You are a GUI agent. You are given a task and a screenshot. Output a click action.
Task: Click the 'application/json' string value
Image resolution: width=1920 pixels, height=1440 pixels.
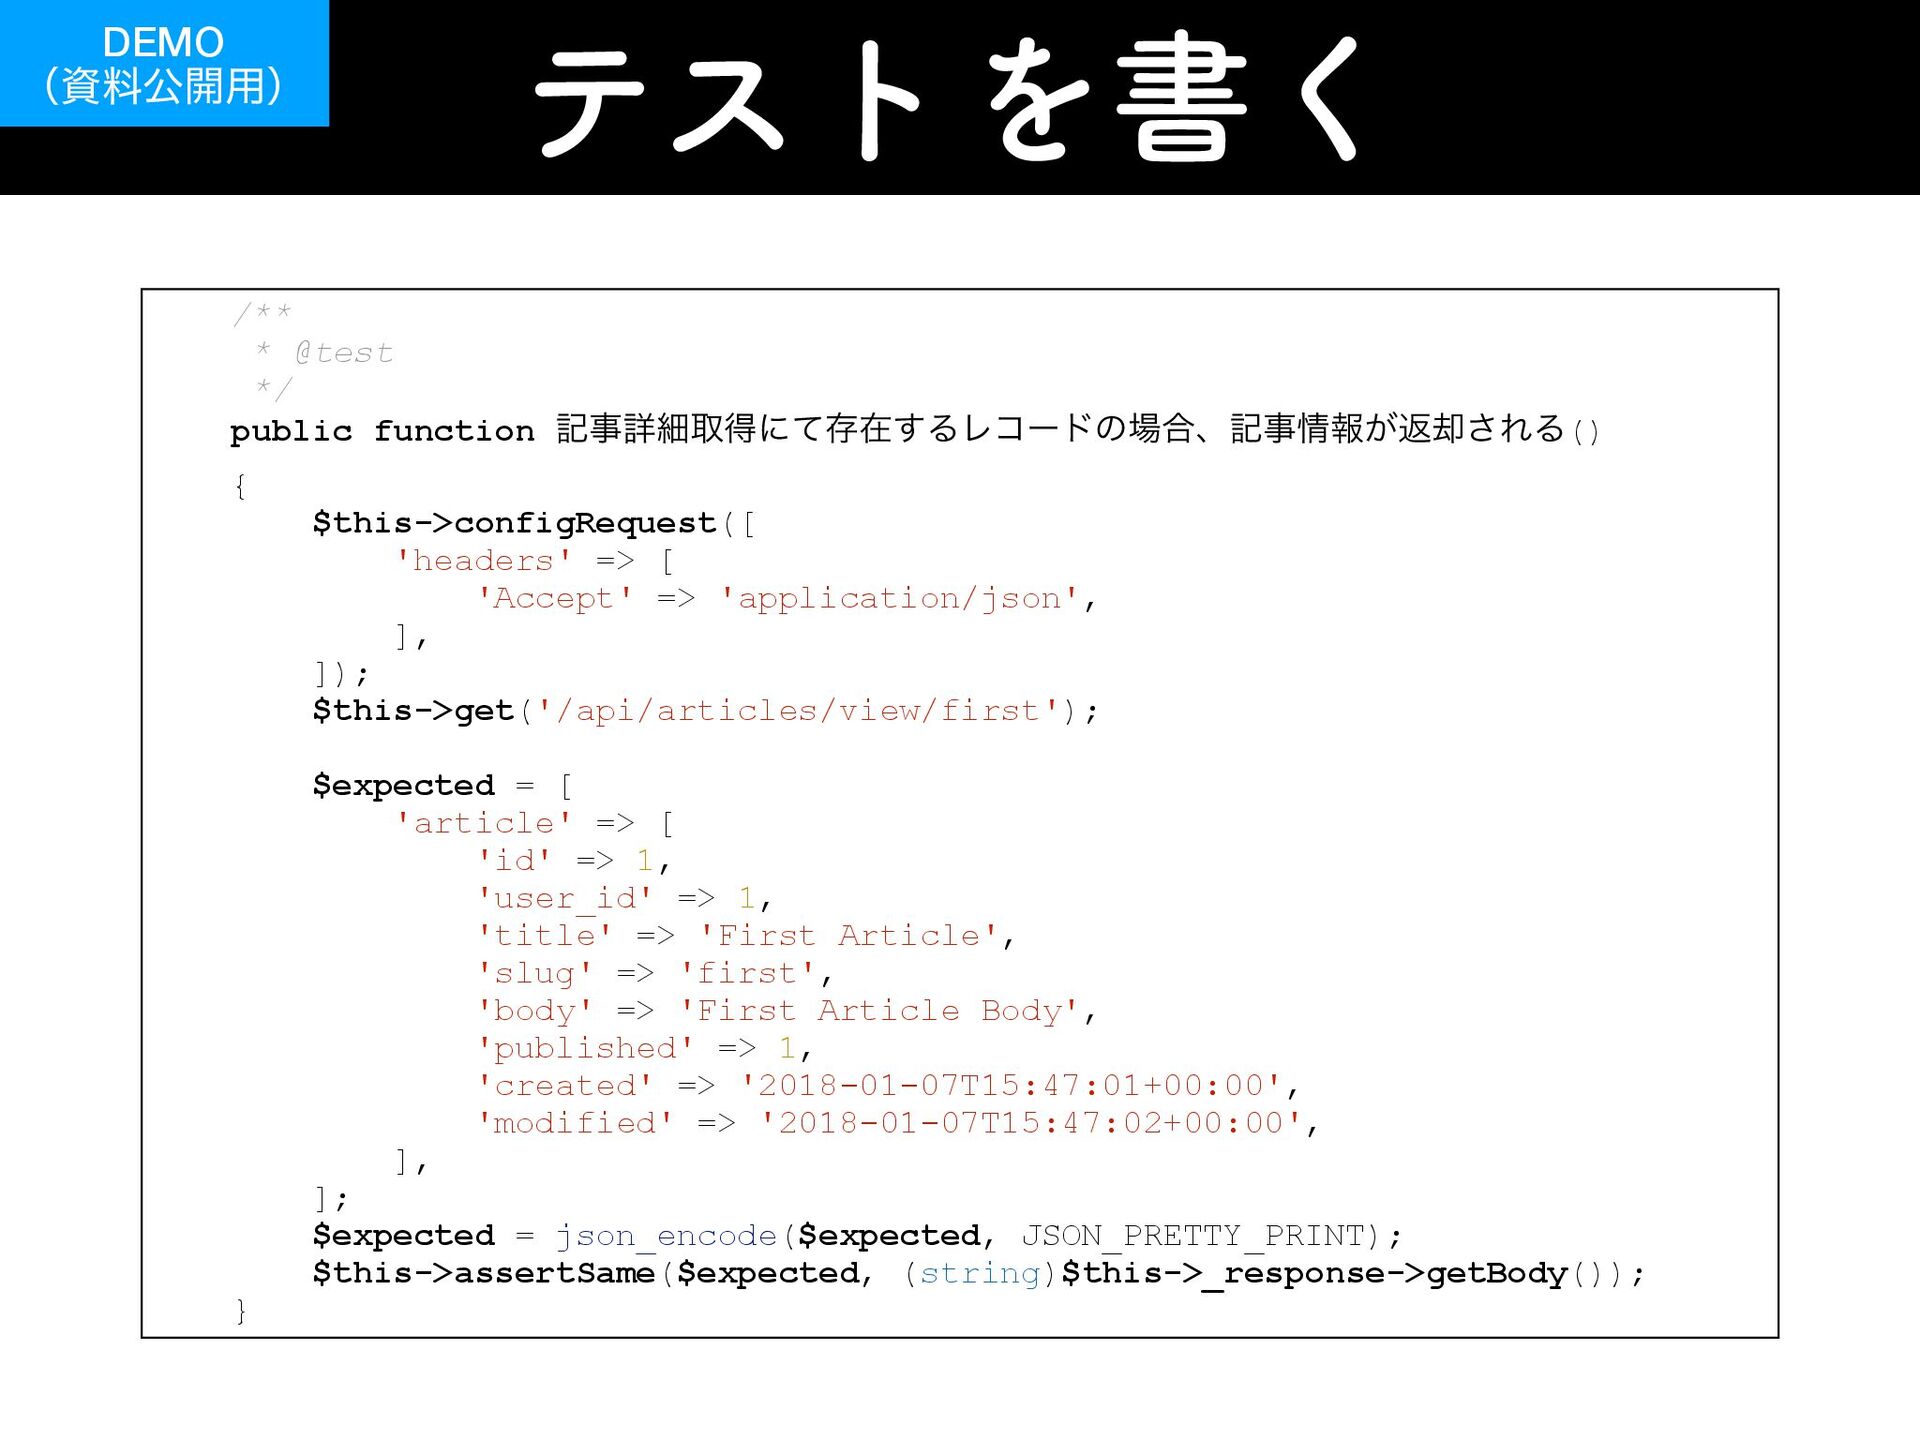tap(899, 598)
